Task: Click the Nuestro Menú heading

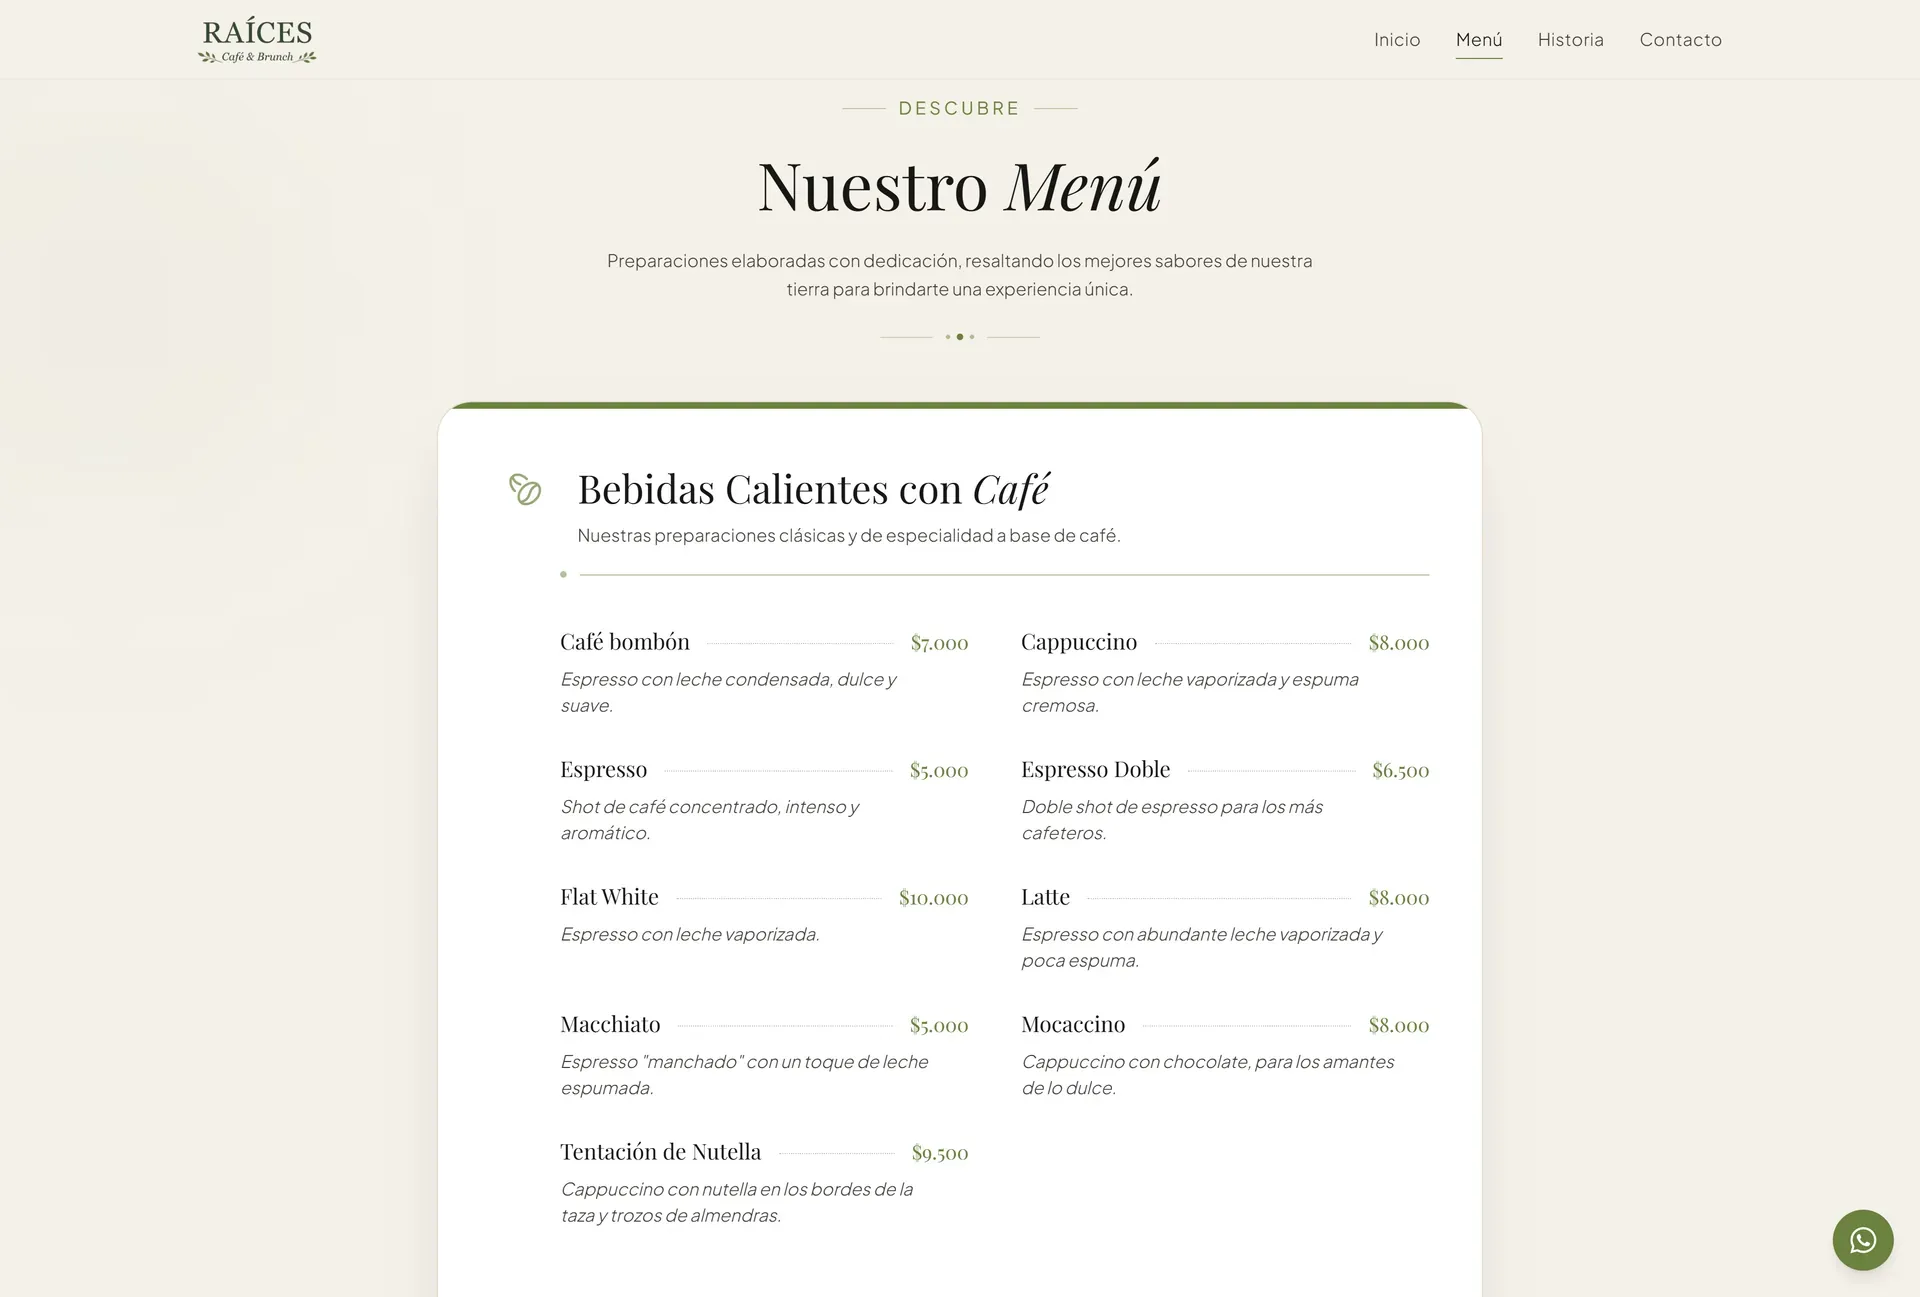Action: [x=959, y=186]
